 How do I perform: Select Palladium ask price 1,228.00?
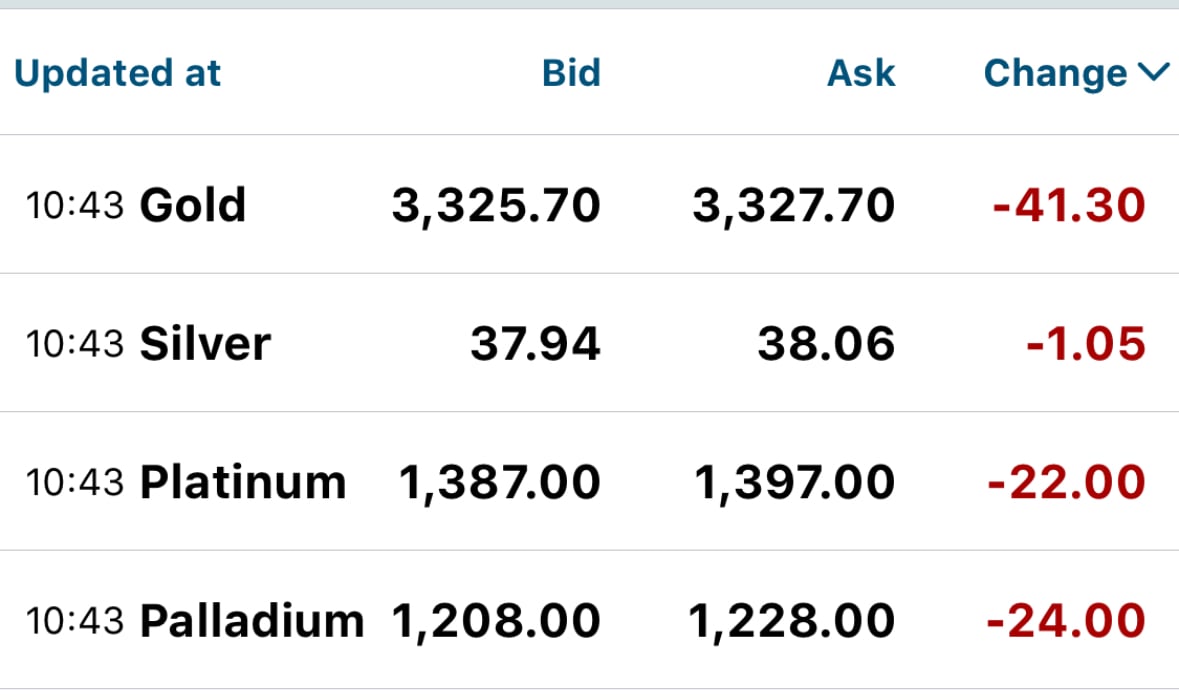click(792, 621)
